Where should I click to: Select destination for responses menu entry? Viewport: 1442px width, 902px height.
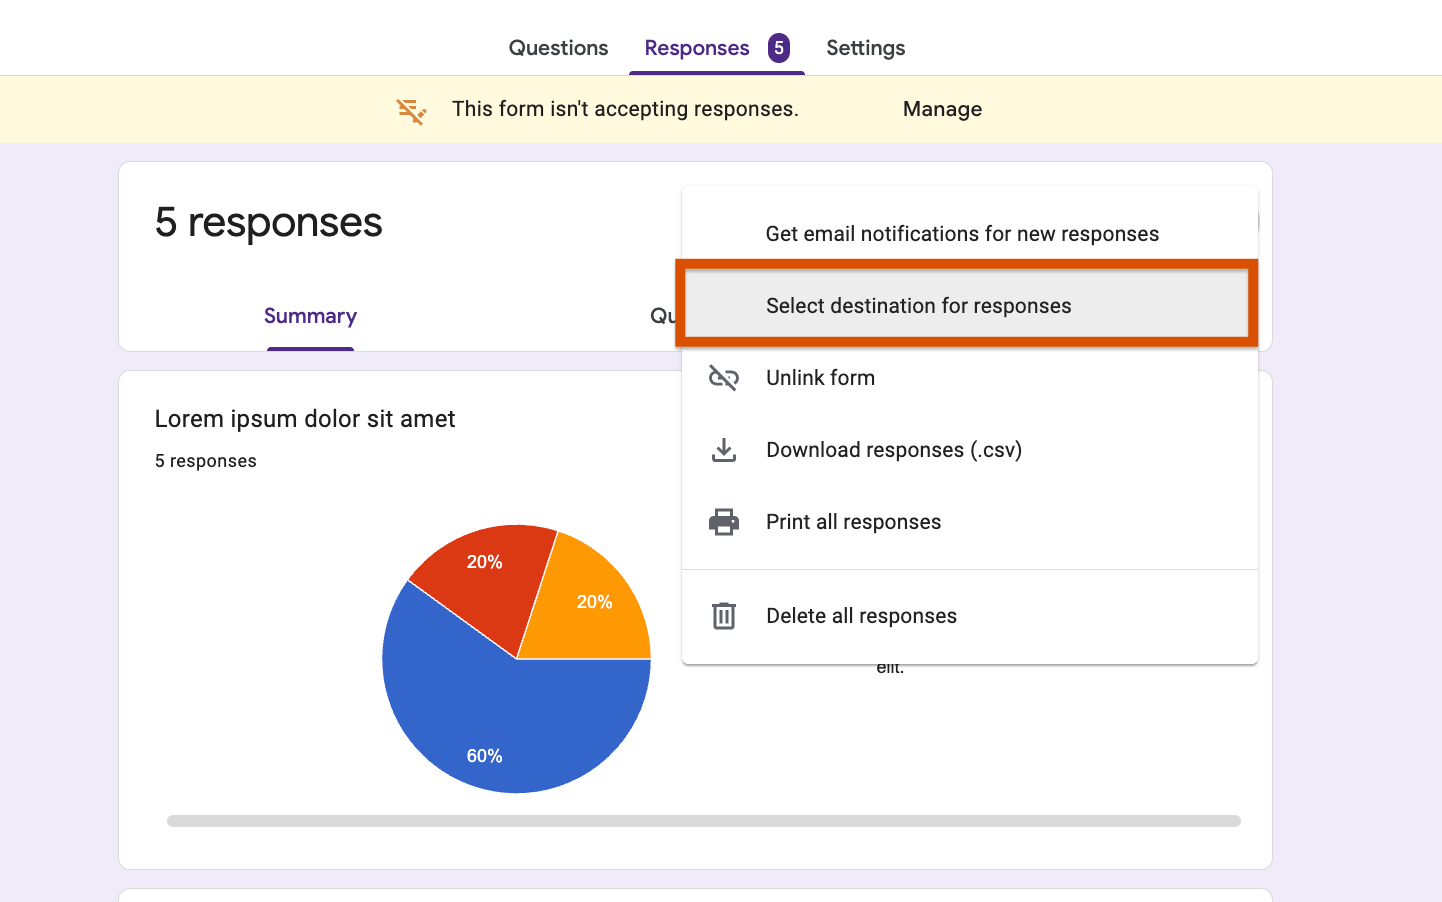click(919, 305)
